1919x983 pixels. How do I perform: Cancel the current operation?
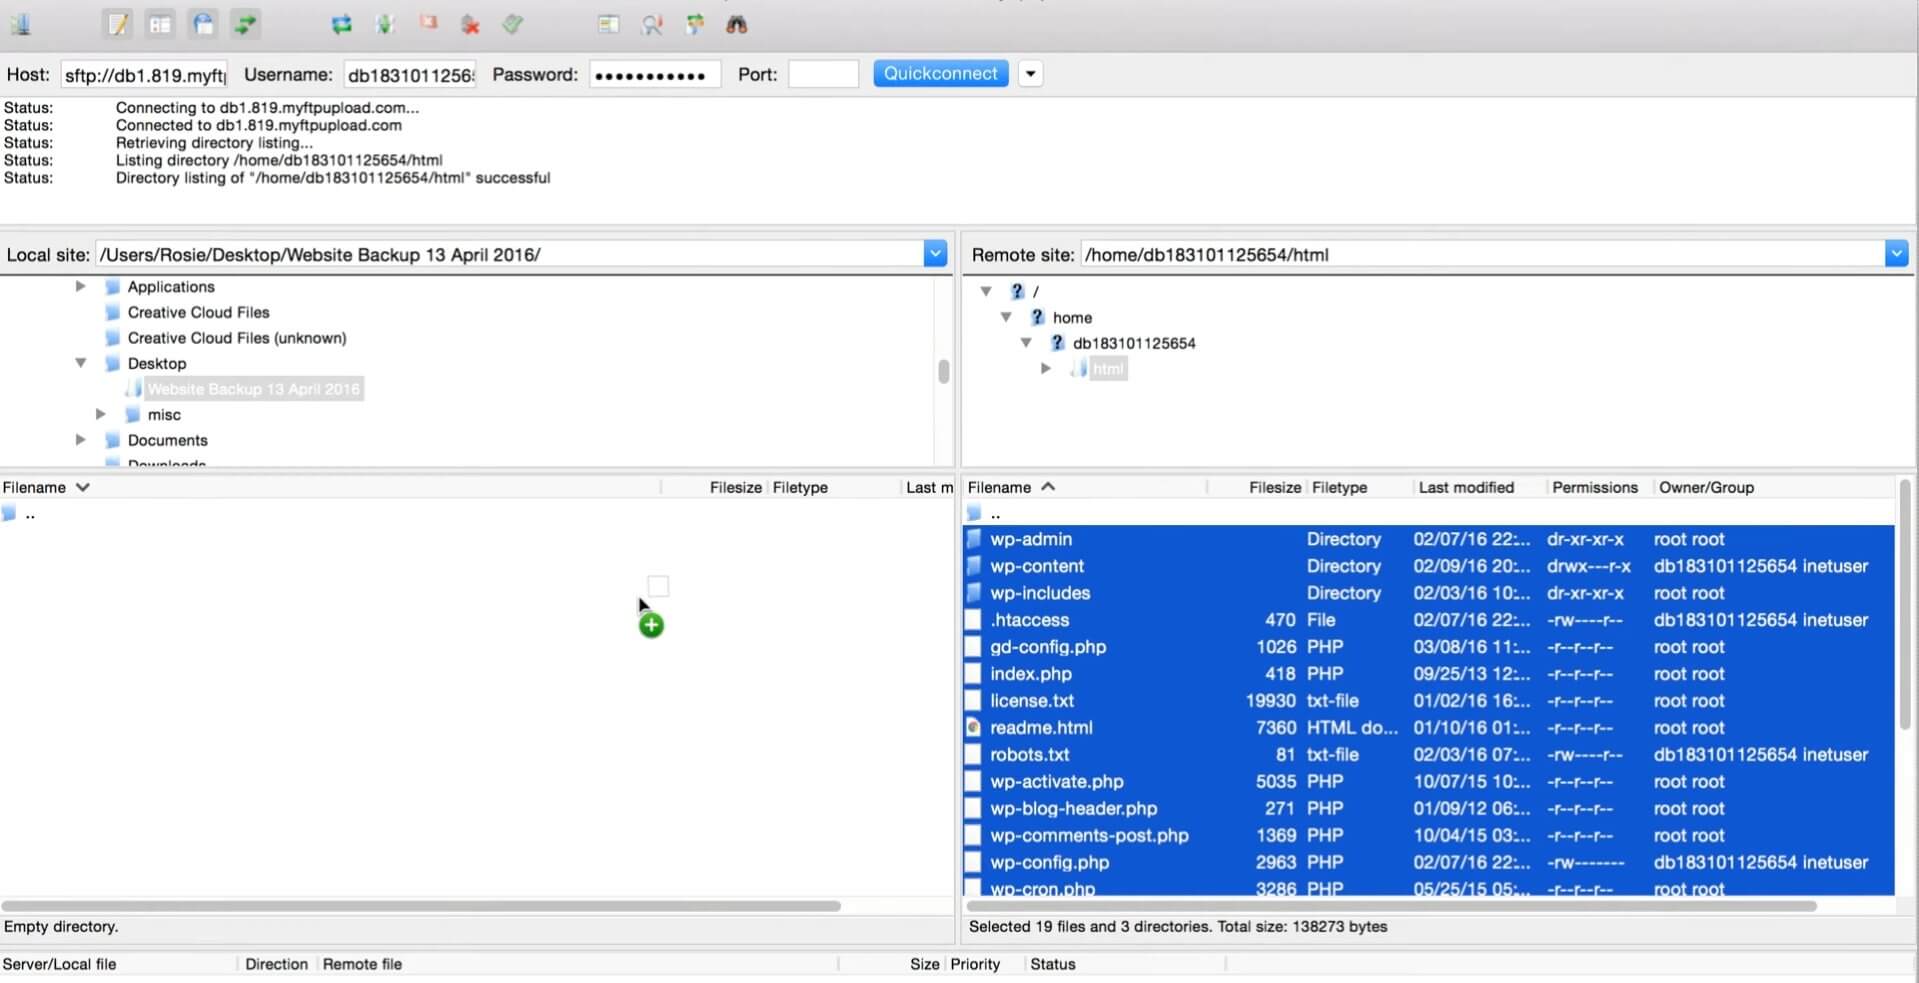click(428, 24)
